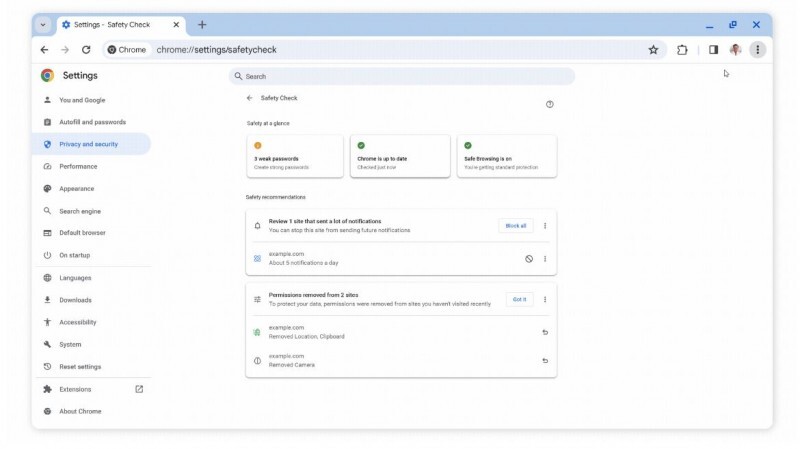Open more options for permissions removed card
Viewport: 800px width, 449px height.
click(545, 299)
